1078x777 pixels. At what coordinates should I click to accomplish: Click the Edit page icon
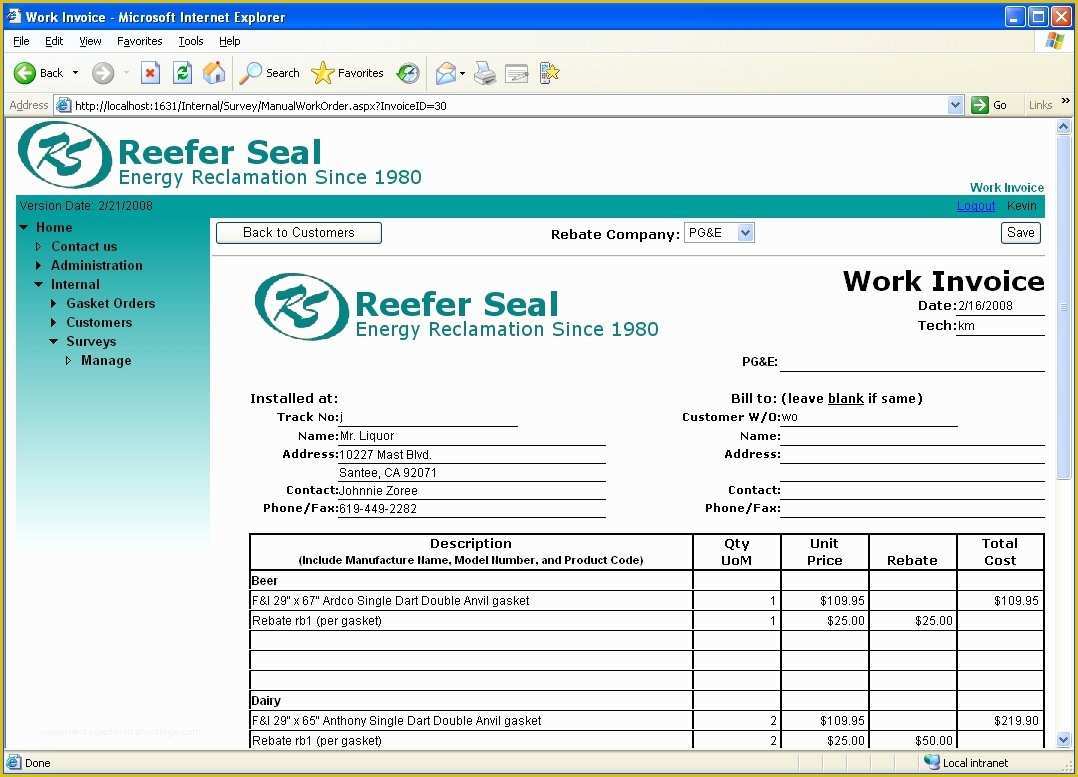tap(515, 73)
